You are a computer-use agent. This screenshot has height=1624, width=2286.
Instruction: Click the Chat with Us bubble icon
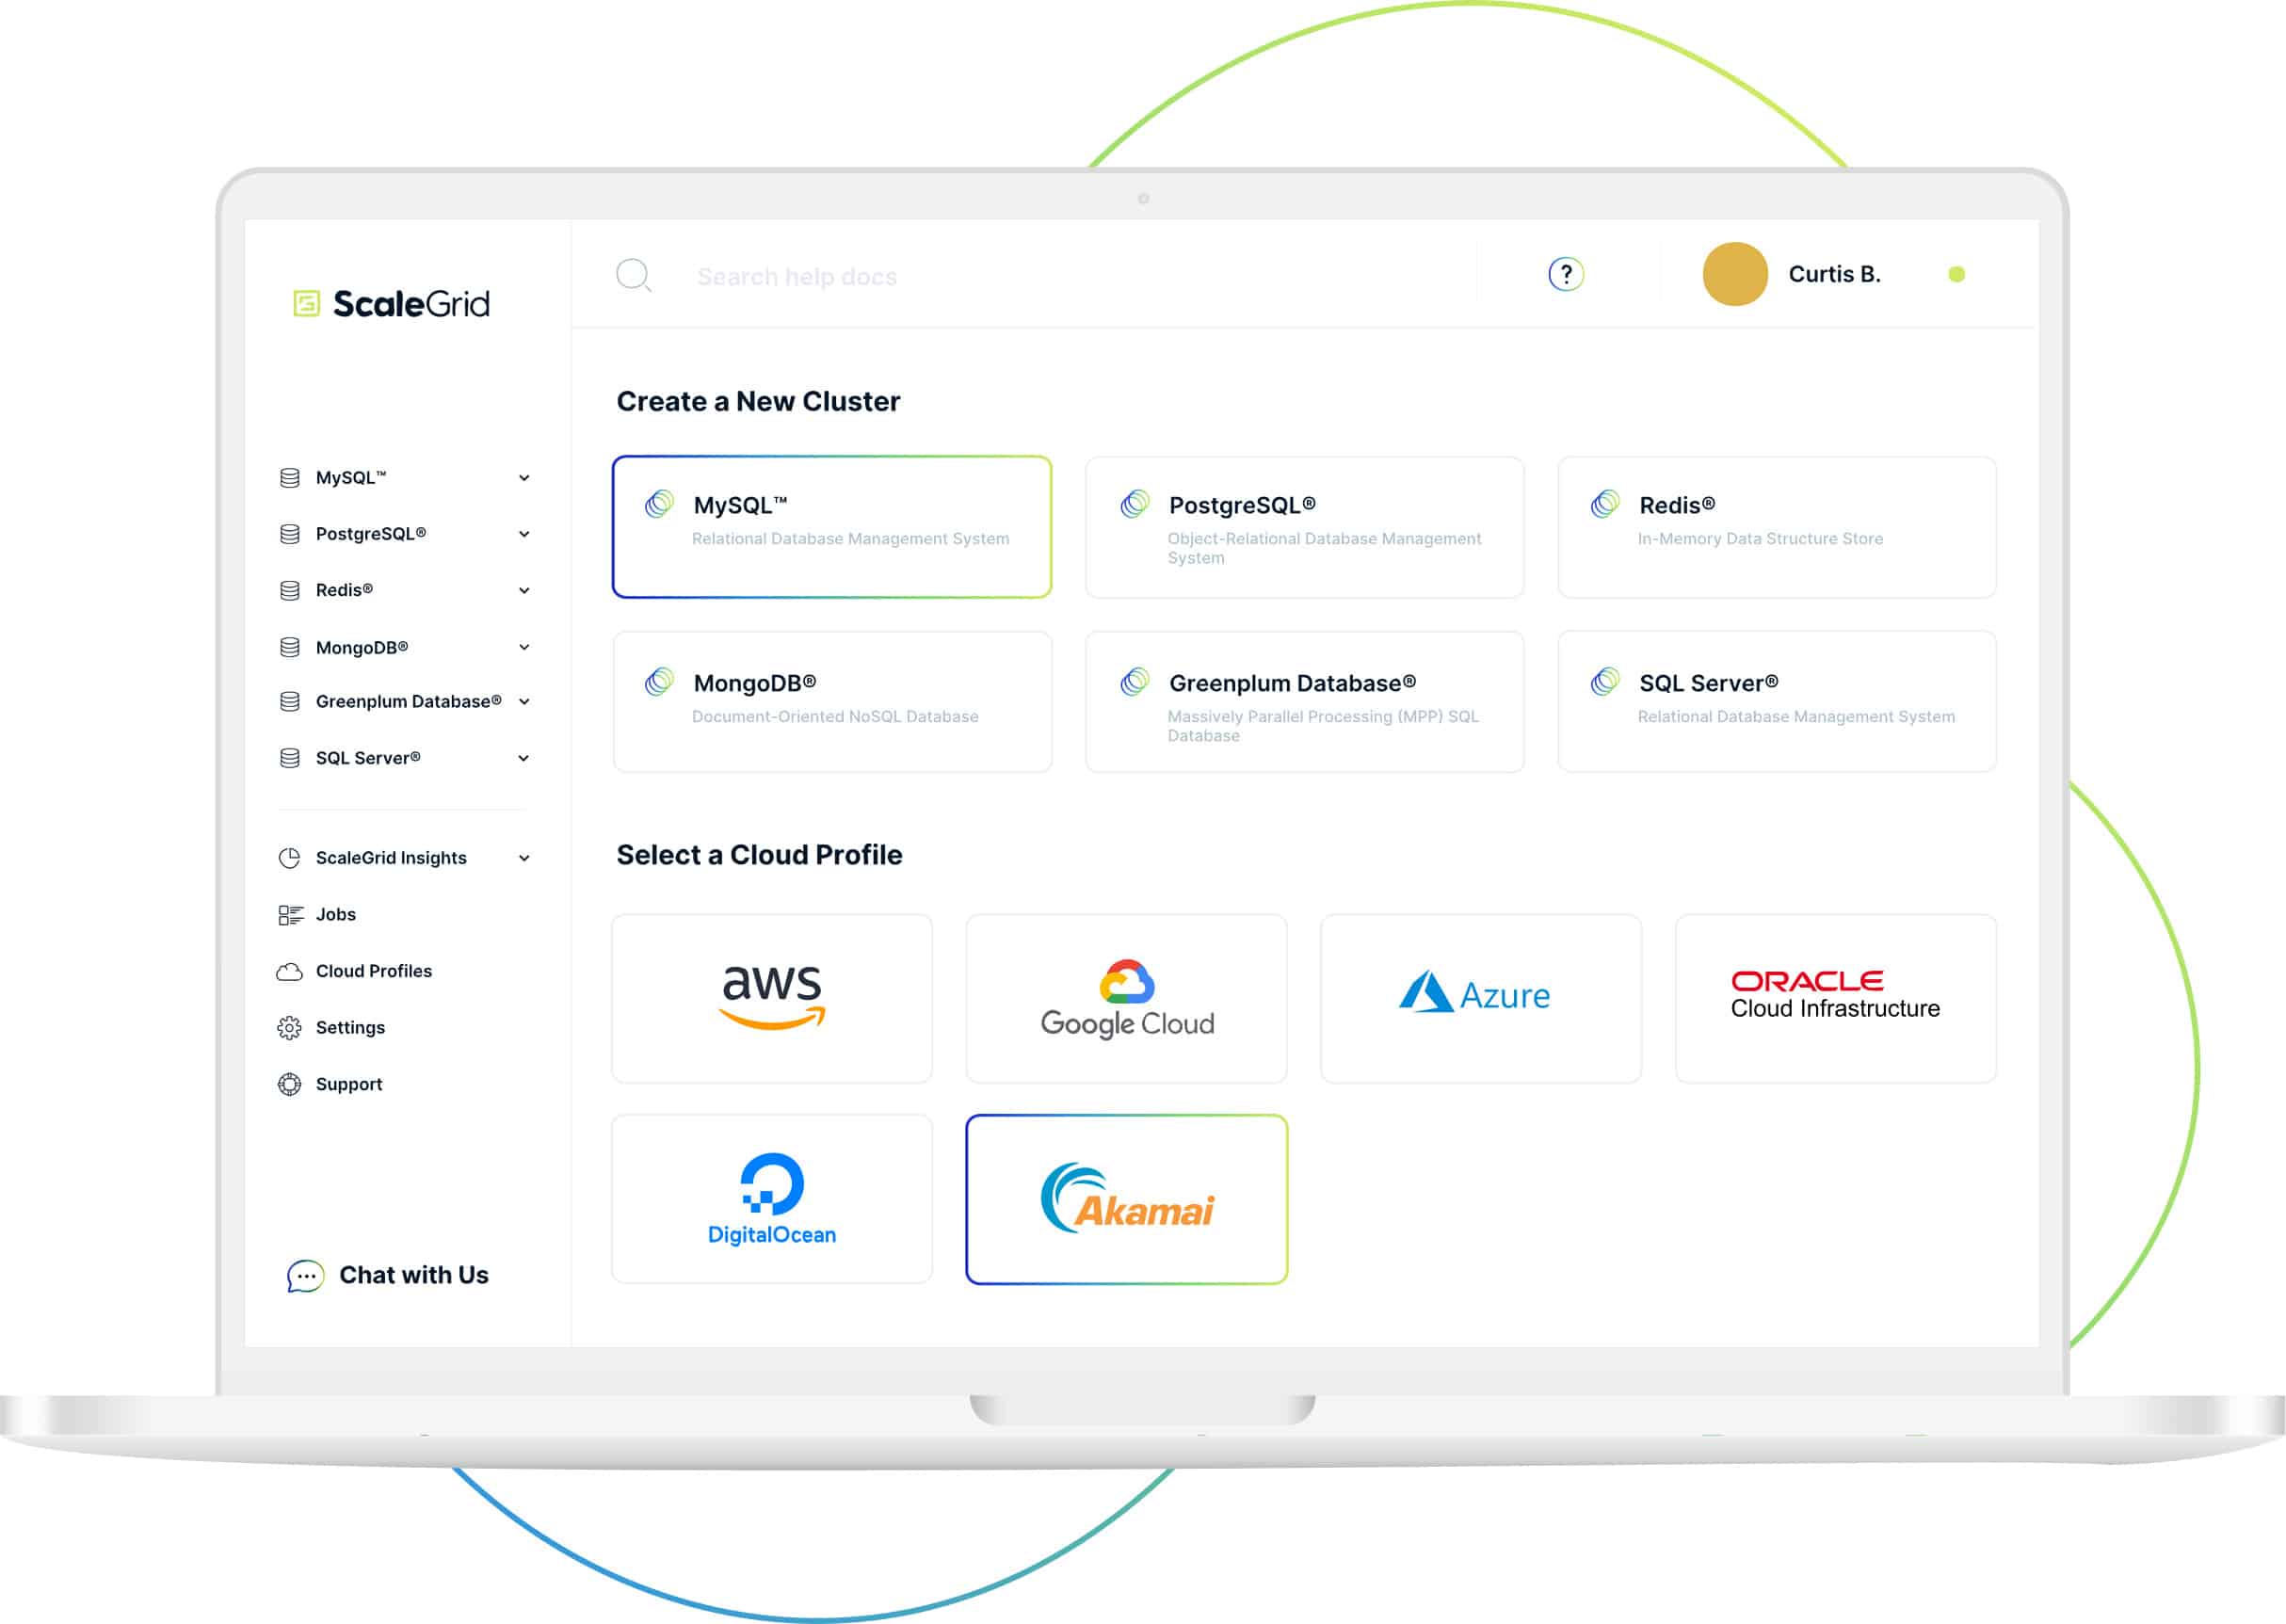(305, 1276)
